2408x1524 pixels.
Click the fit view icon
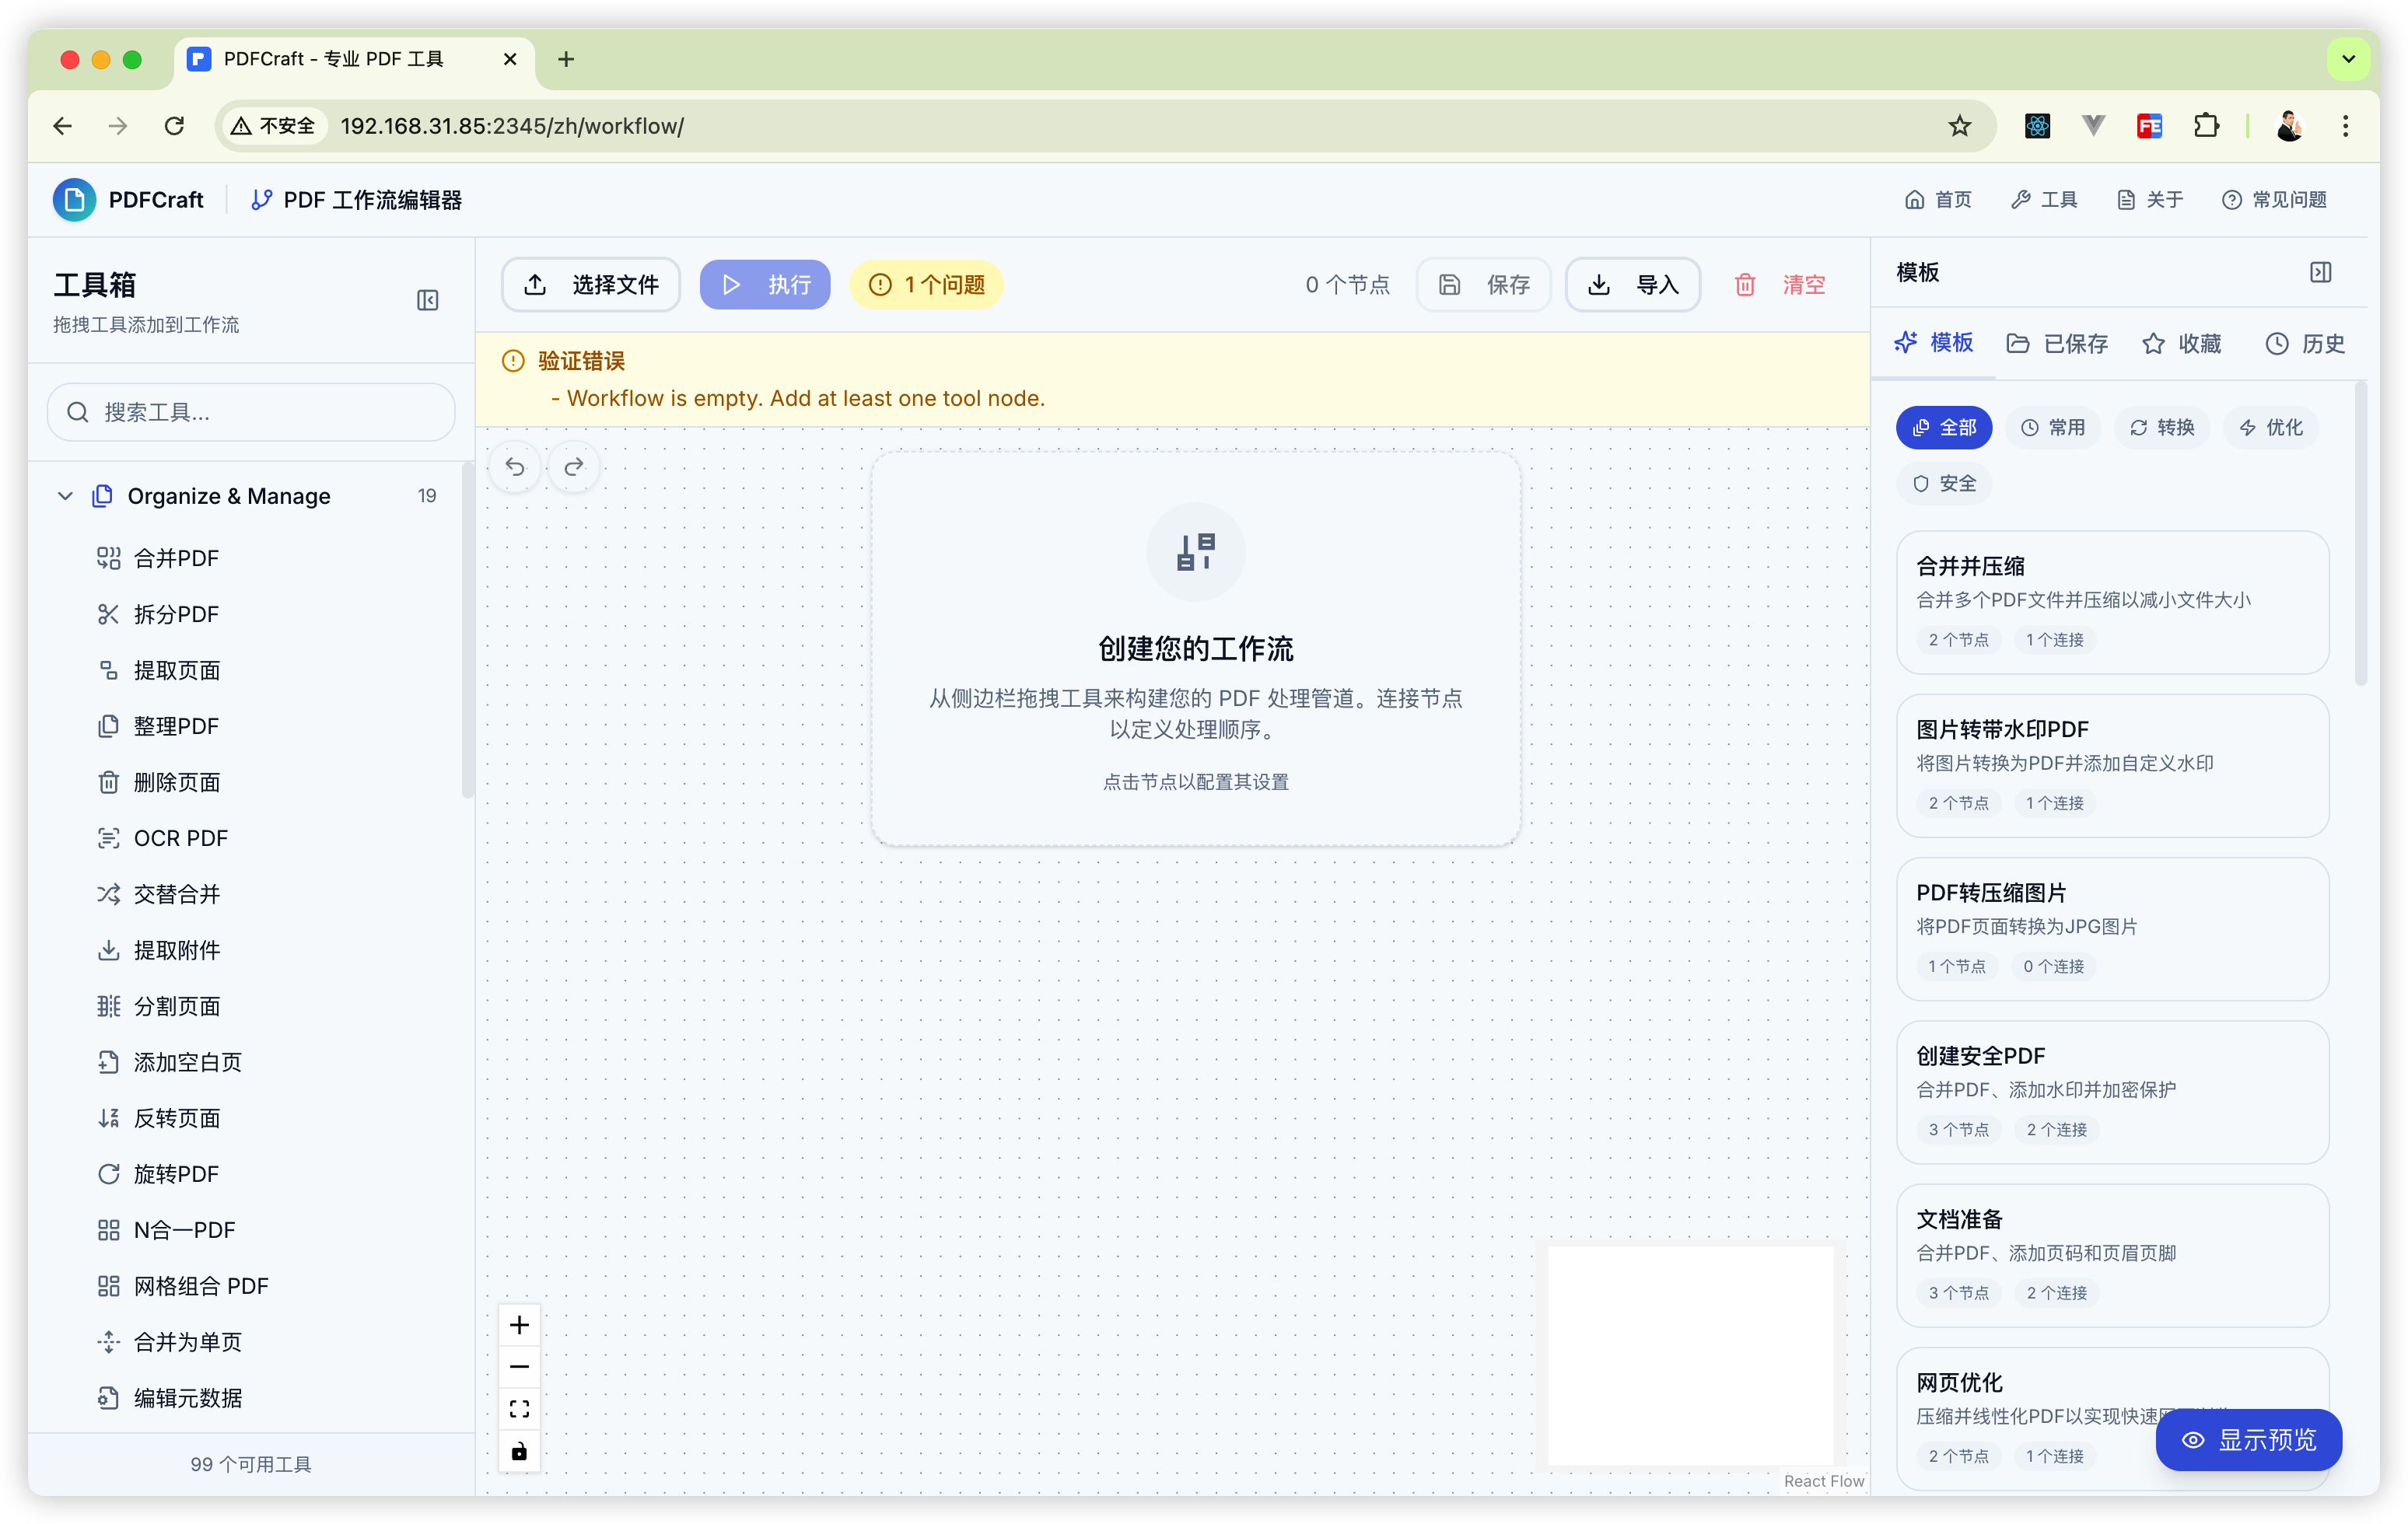point(519,1409)
